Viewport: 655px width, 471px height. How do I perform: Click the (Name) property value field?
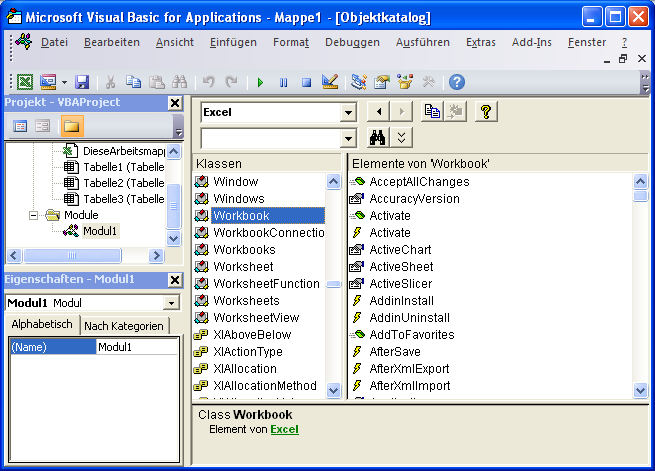point(137,347)
